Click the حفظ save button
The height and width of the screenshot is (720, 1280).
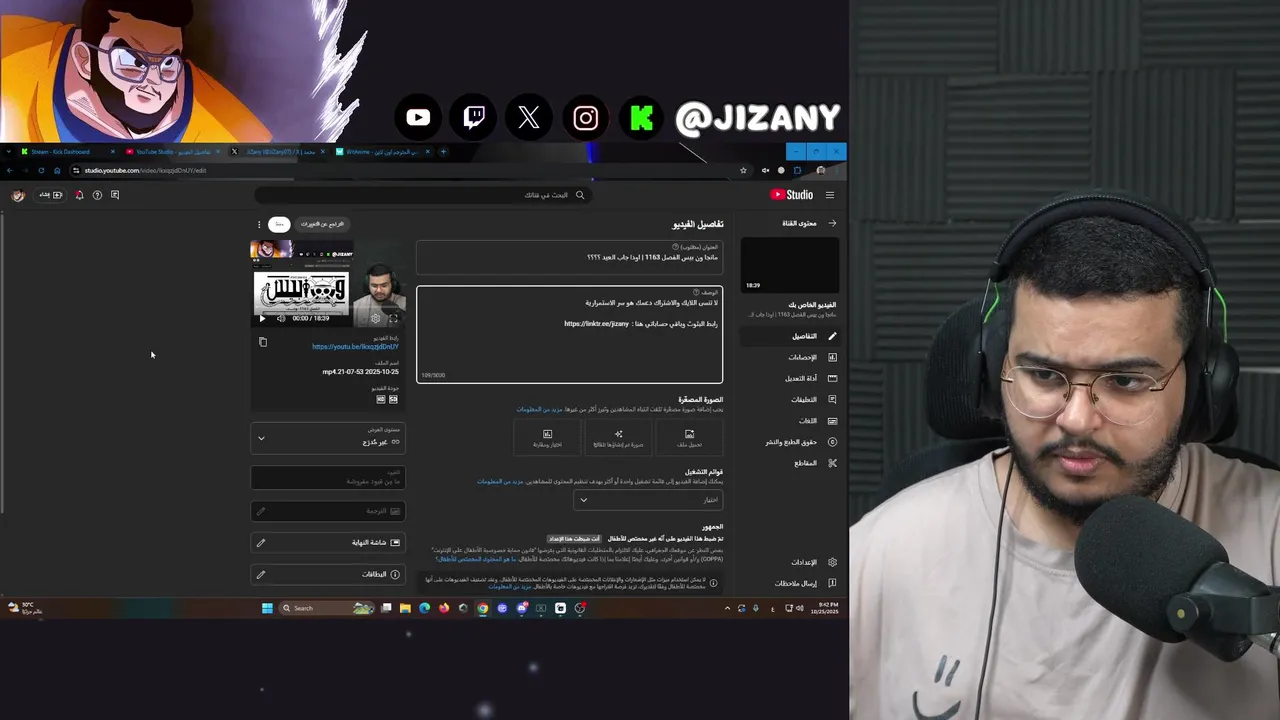[279, 224]
